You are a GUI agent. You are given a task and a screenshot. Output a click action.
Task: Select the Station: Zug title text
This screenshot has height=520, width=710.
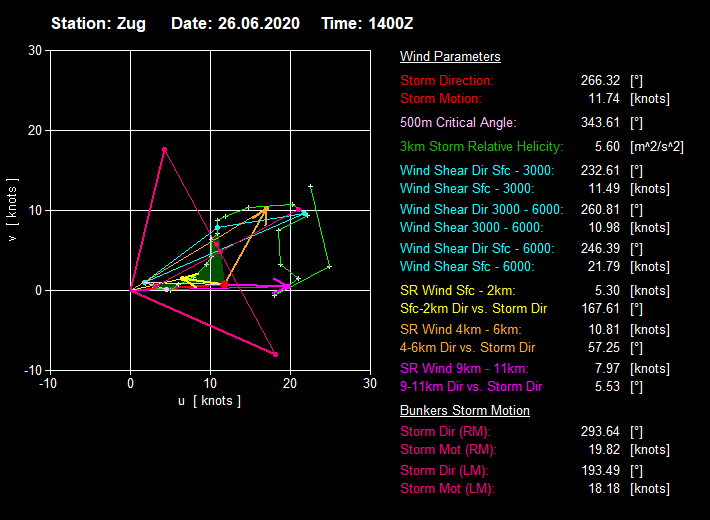(x=102, y=22)
